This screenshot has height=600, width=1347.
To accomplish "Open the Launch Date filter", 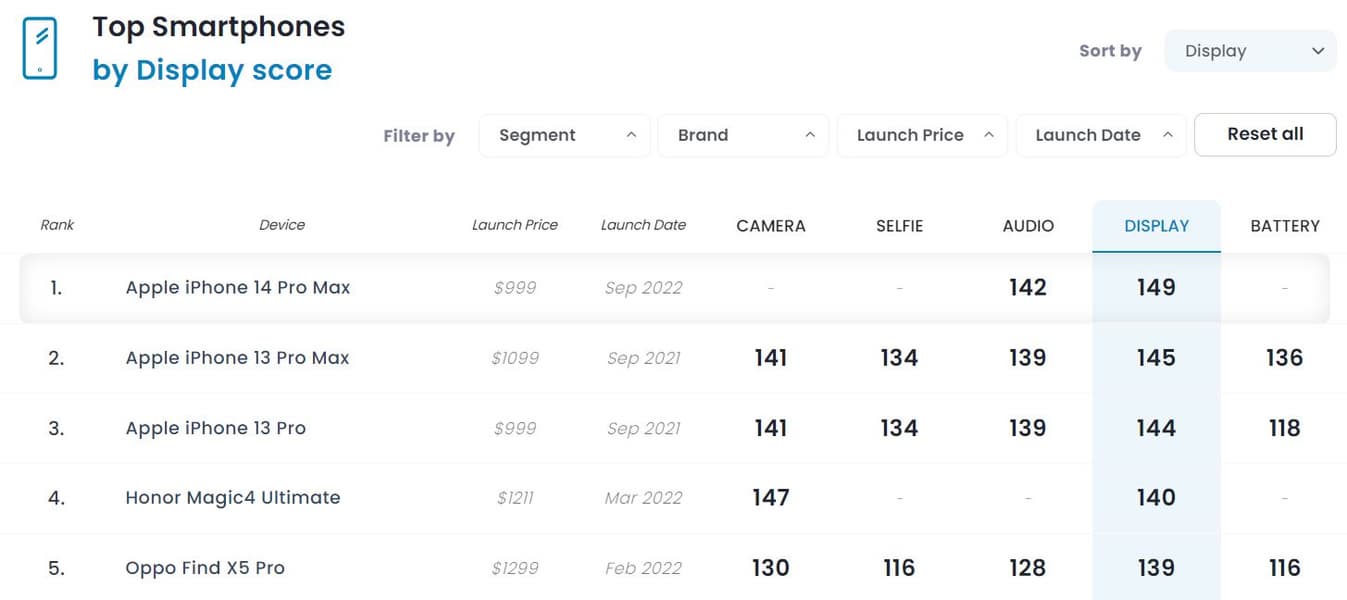I will click(x=1100, y=135).
